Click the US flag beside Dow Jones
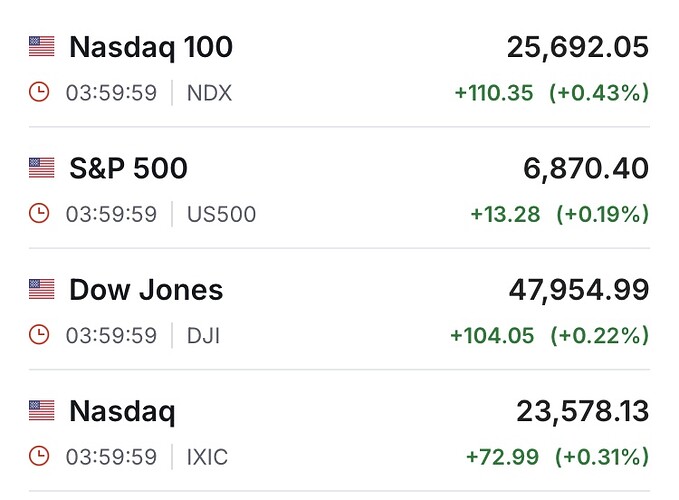This screenshot has height=500, width=679. tap(41, 290)
